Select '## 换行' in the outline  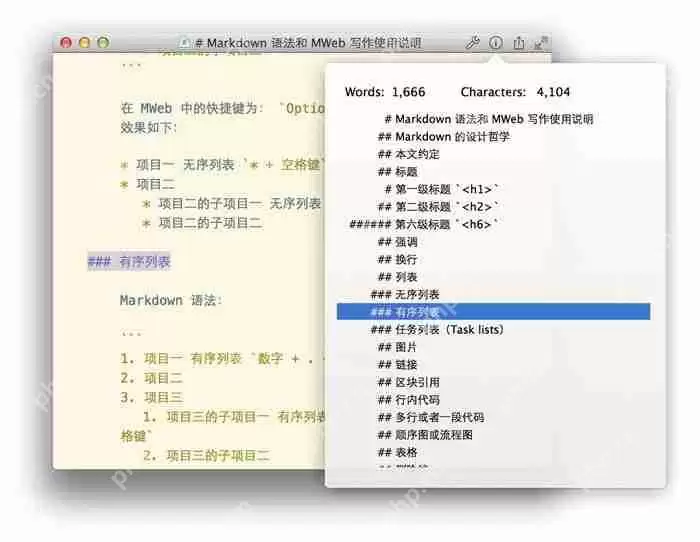pos(398,259)
